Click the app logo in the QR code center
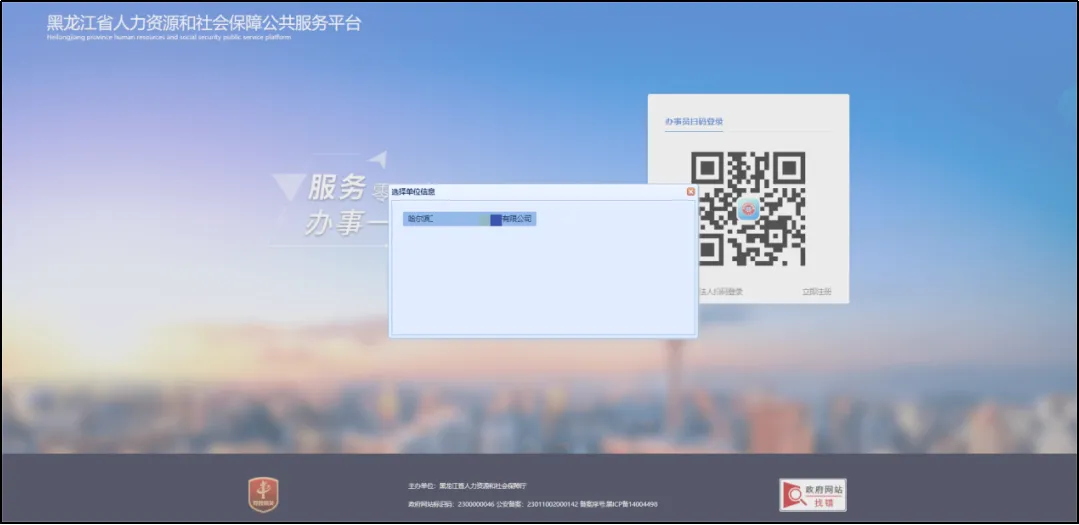 click(x=748, y=209)
